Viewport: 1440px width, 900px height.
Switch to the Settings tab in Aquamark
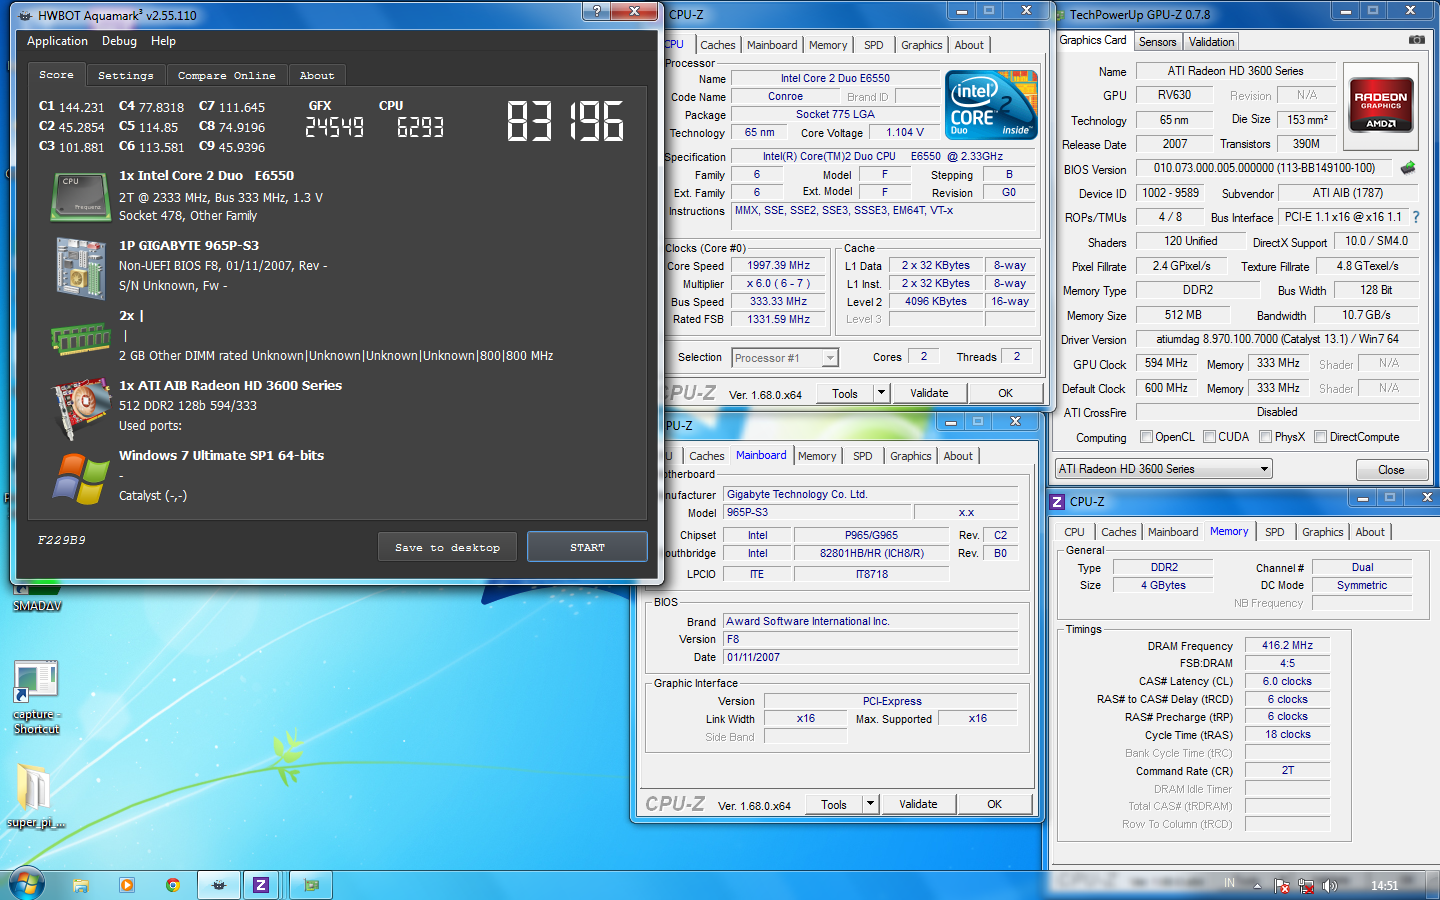click(126, 76)
